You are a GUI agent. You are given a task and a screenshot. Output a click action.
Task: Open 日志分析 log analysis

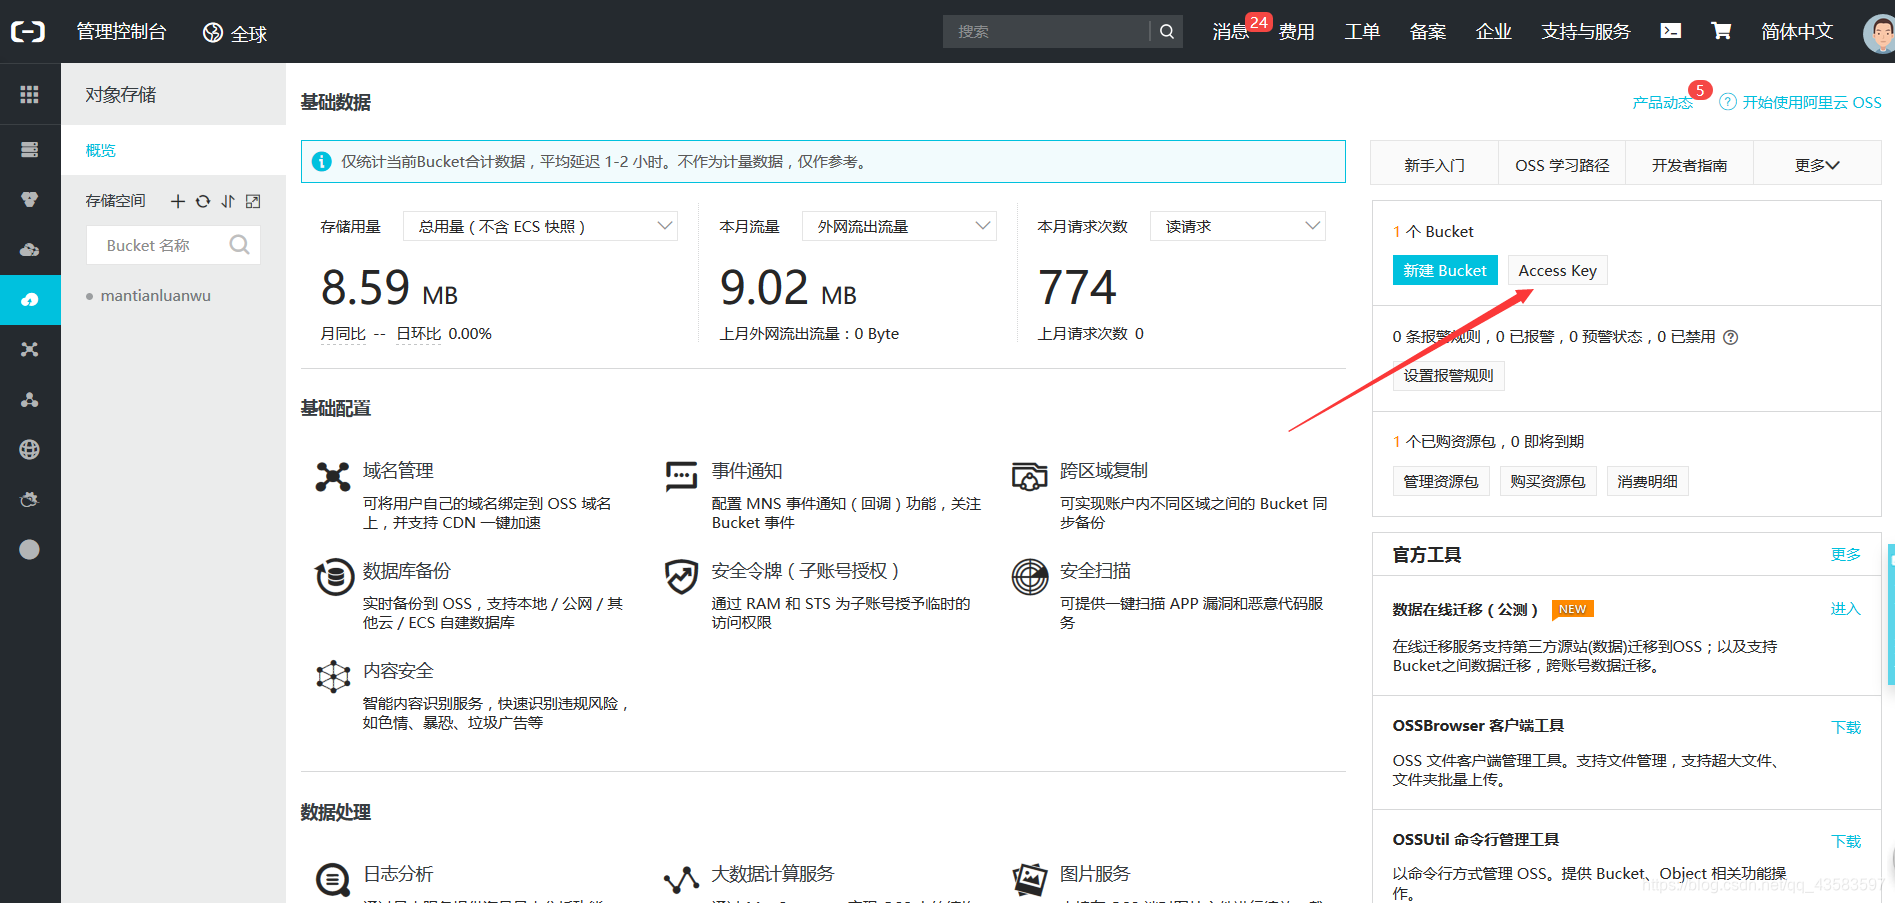pos(398,873)
